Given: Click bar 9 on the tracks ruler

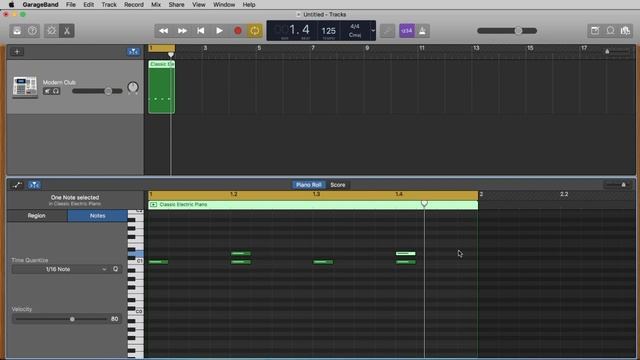Looking at the screenshot, I should (x=367, y=48).
